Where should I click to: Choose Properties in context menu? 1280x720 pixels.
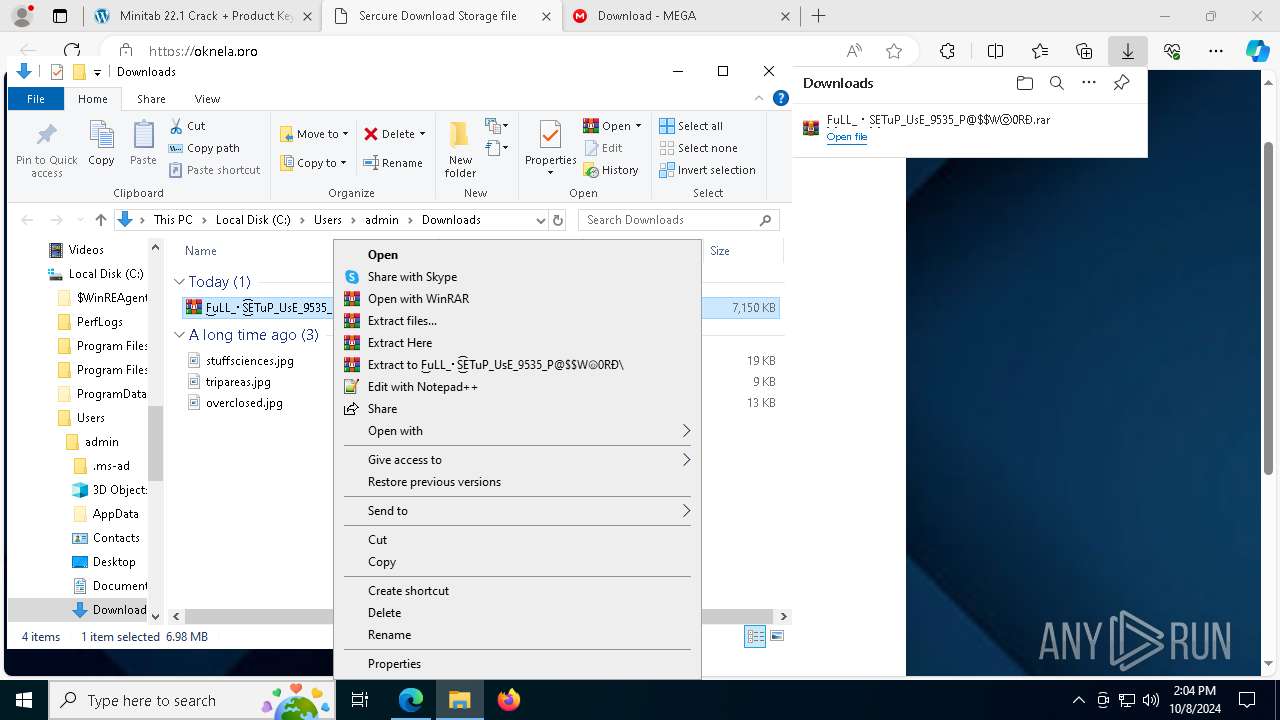click(x=516, y=664)
